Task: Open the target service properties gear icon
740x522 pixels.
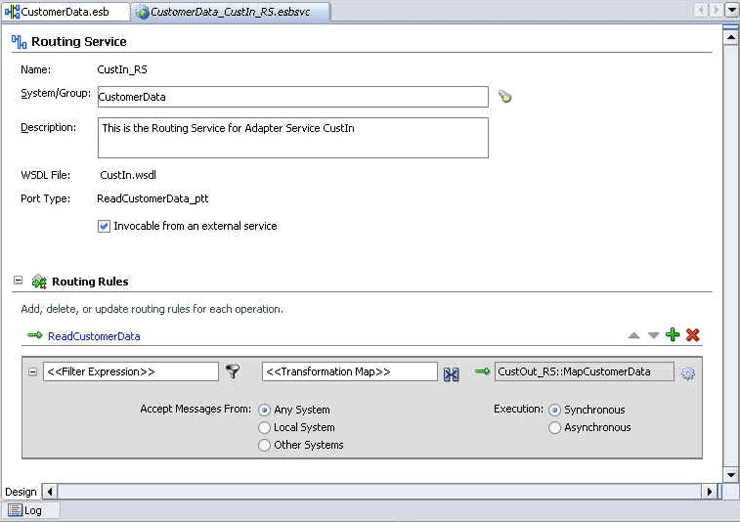Action: click(688, 373)
